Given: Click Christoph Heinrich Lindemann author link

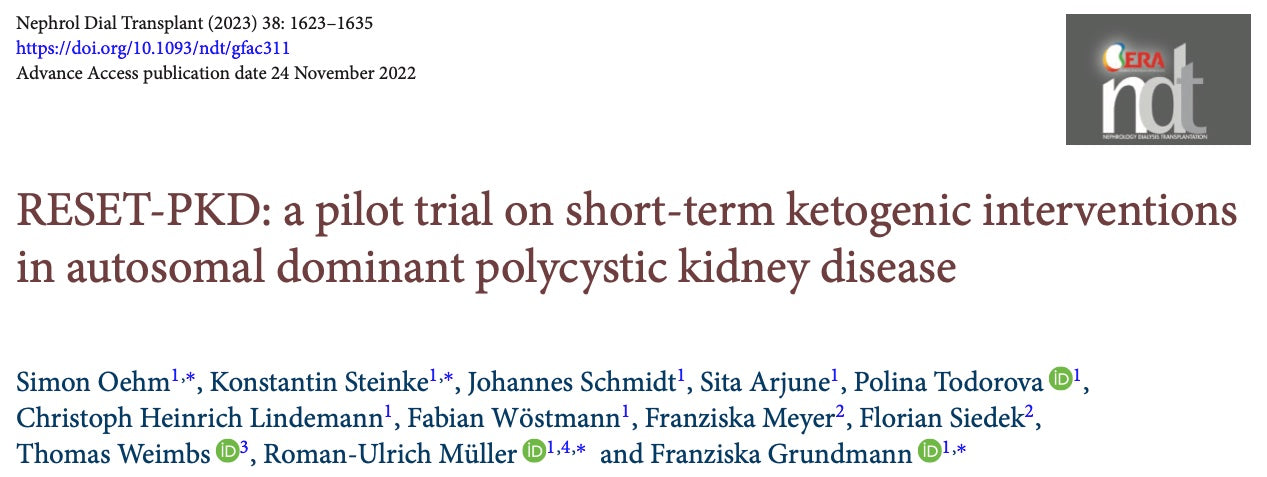Looking at the screenshot, I should tap(198, 418).
